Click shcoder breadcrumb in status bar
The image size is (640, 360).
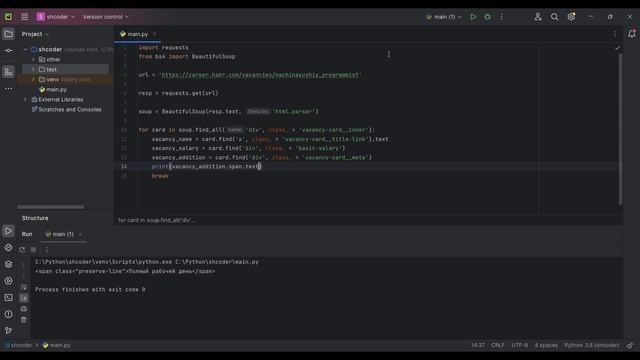click(x=18, y=345)
